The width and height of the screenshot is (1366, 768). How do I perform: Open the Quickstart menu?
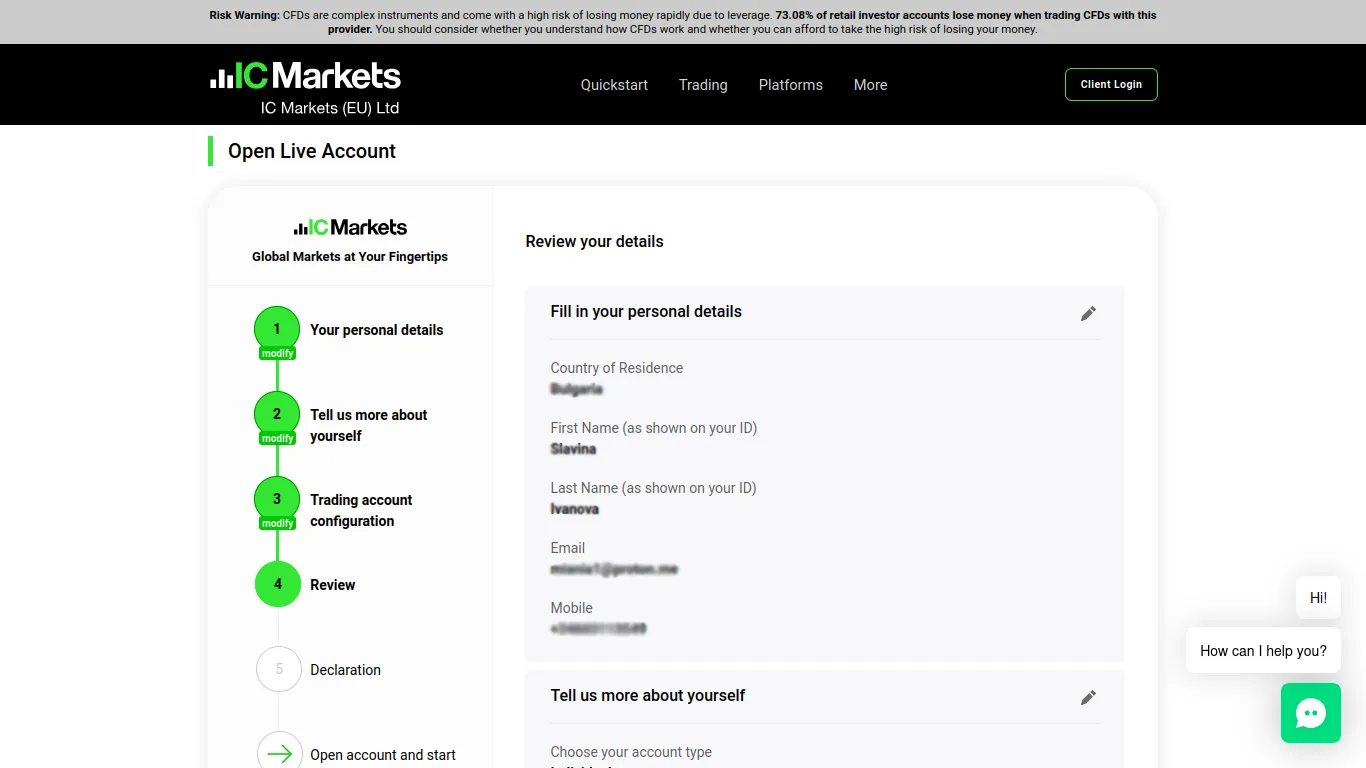614,85
